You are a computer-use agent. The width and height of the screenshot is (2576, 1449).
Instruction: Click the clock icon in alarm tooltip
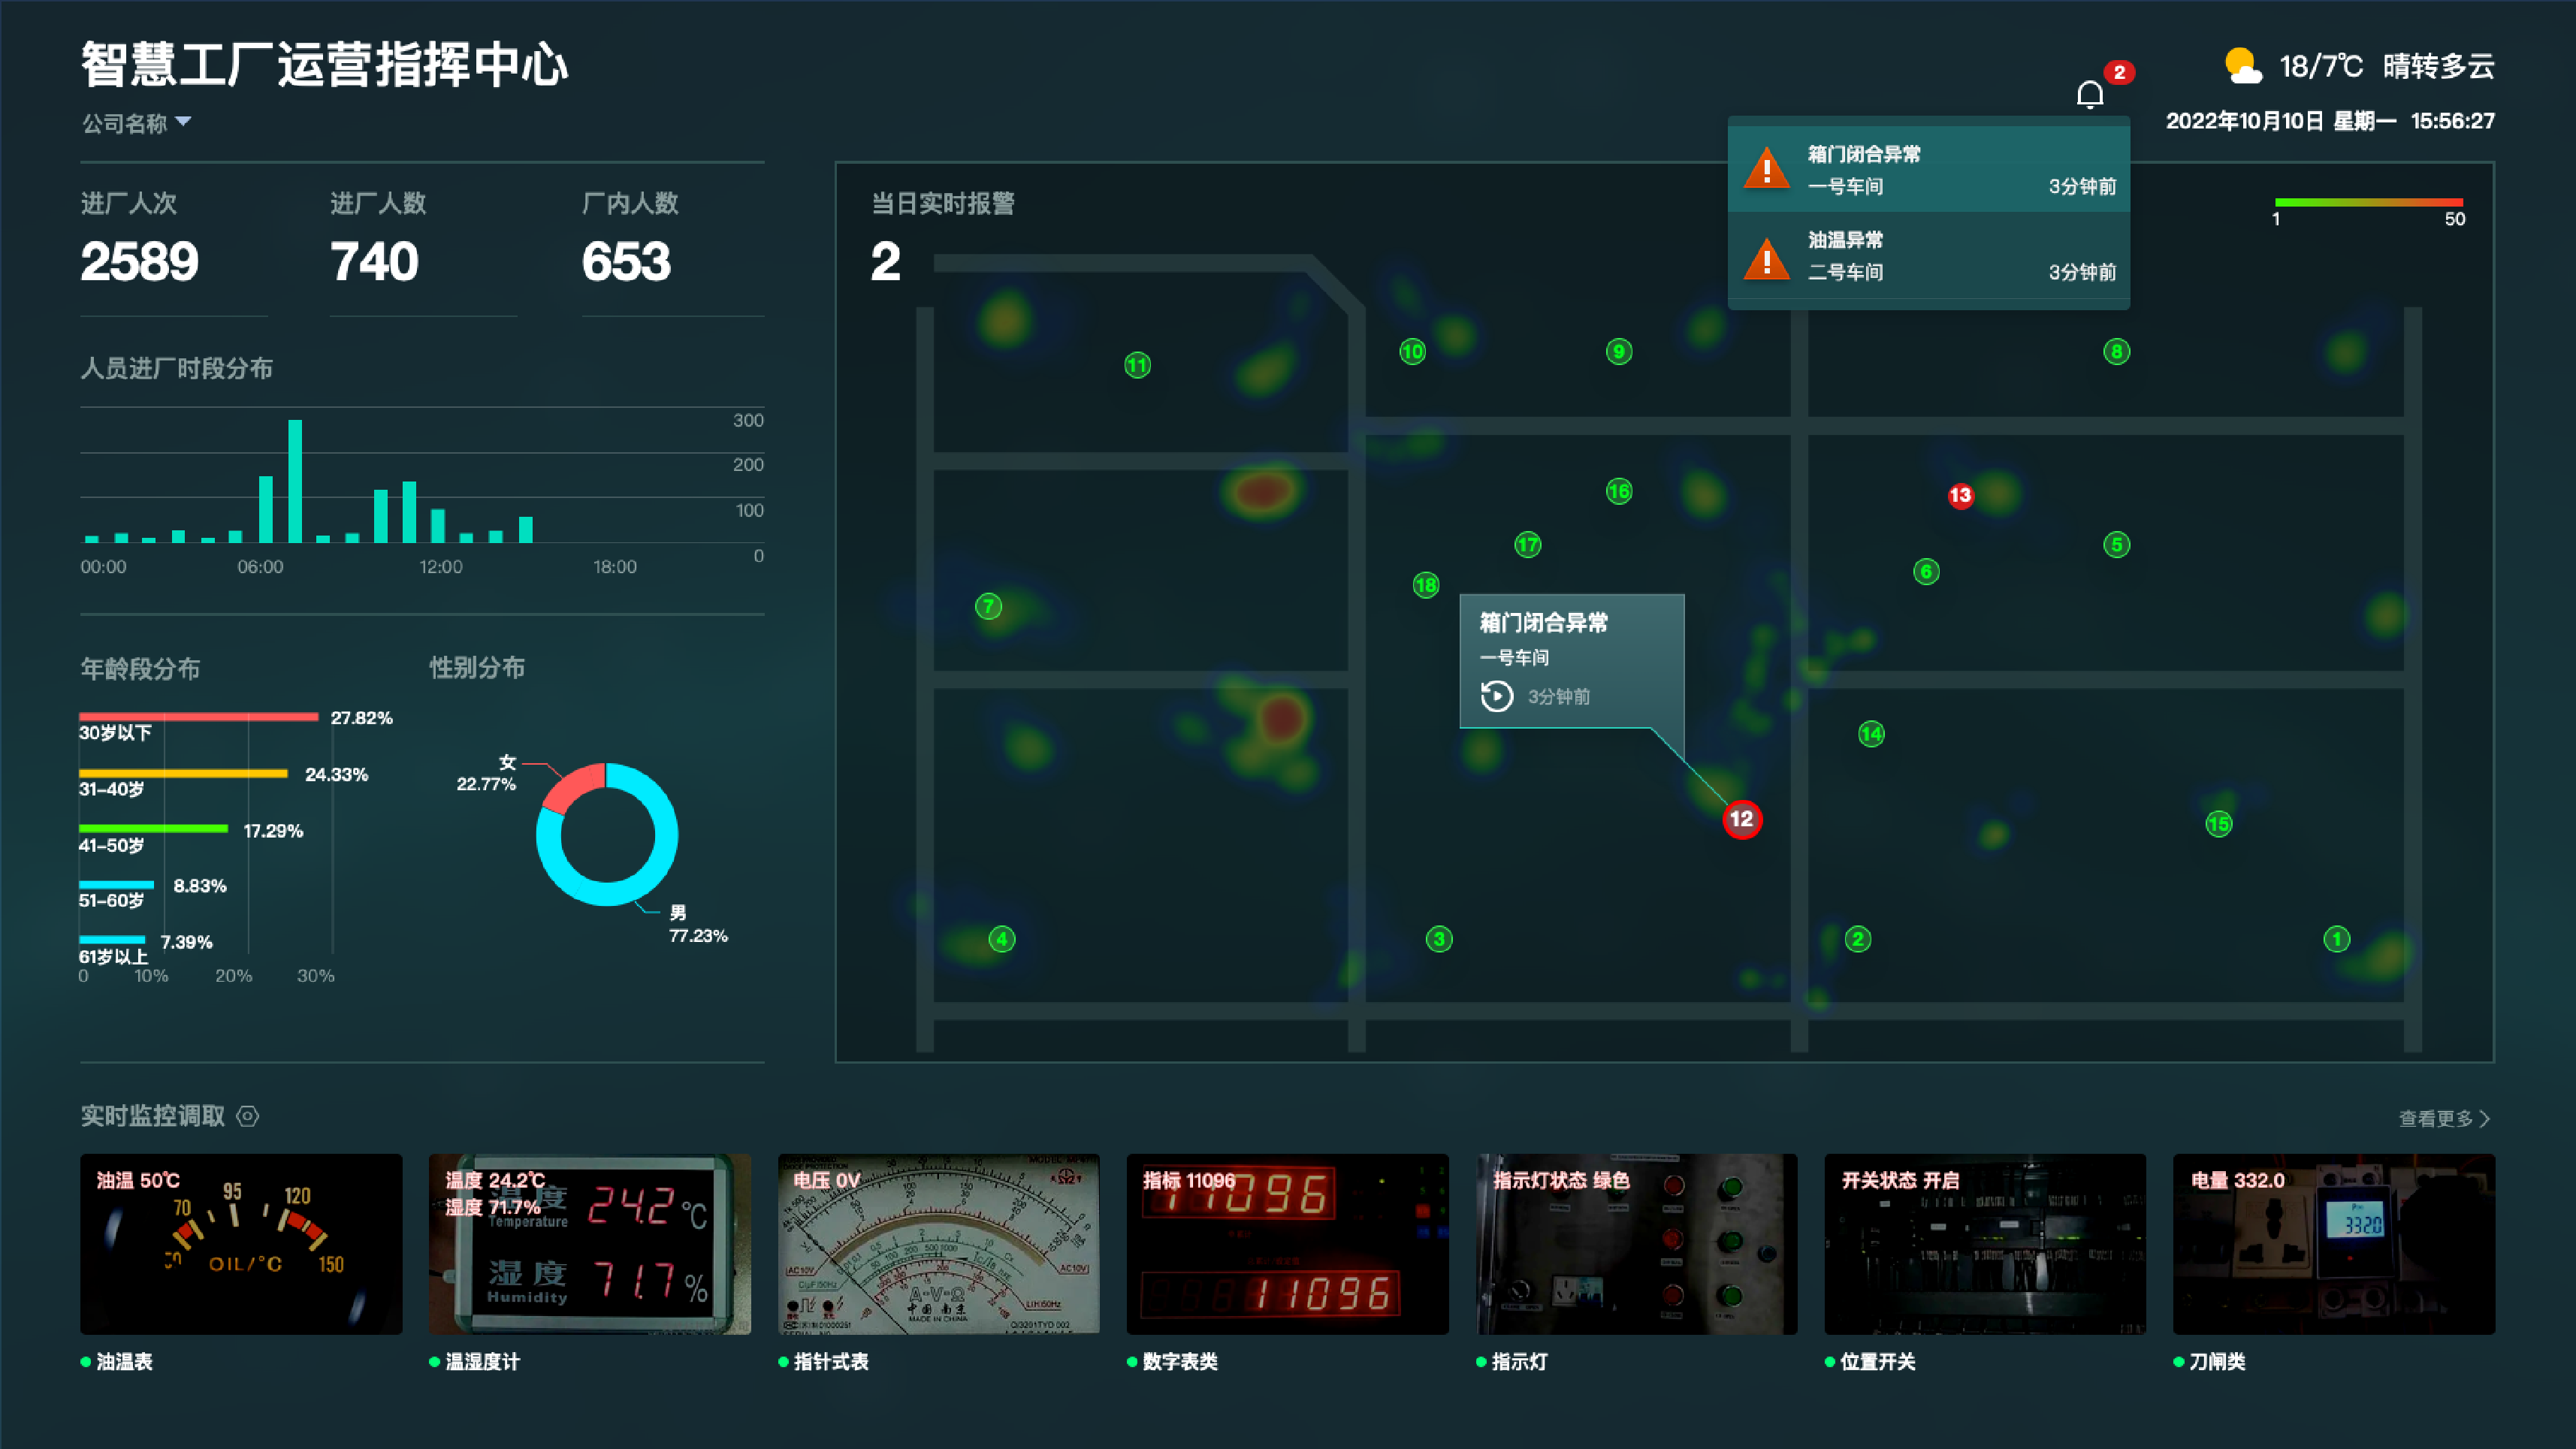[x=1496, y=696]
